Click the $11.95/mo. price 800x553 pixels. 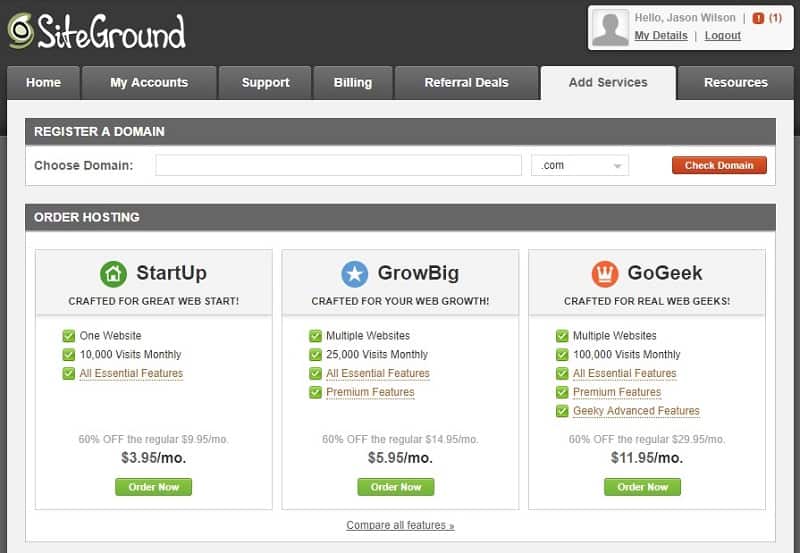pos(646,458)
